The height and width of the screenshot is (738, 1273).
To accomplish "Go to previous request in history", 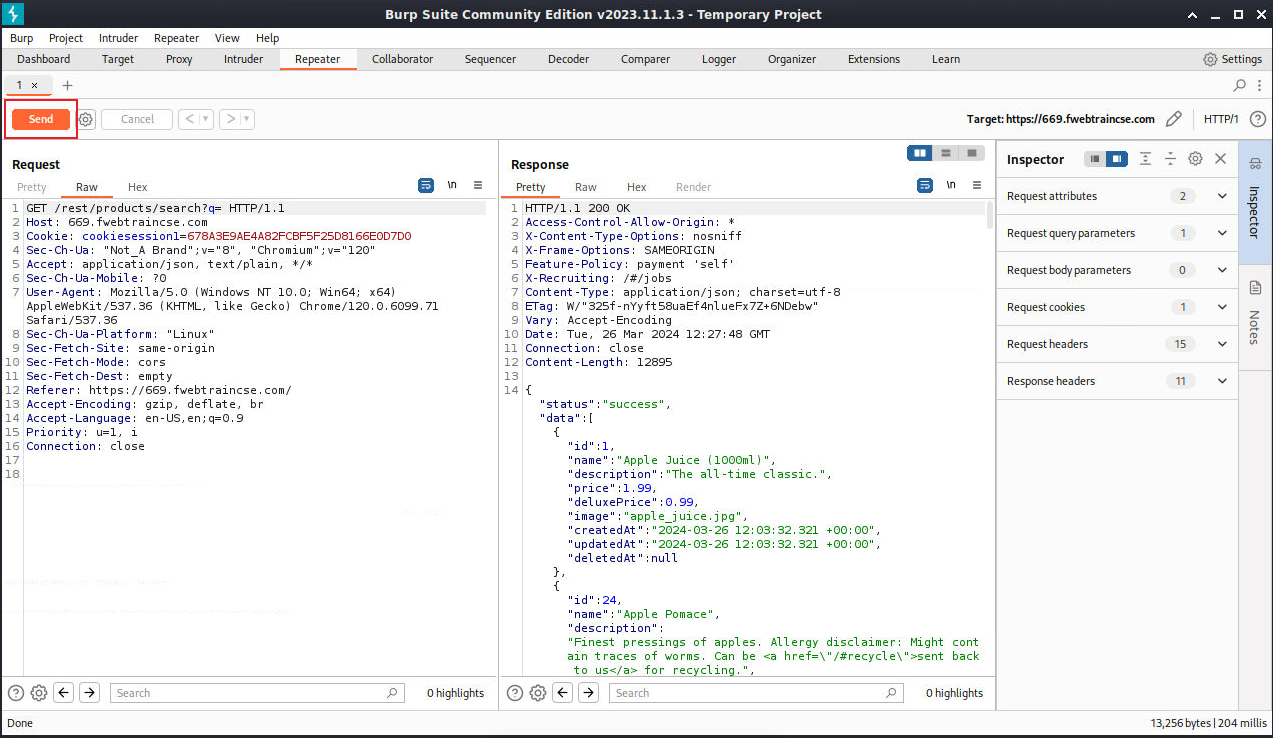I will 189,119.
